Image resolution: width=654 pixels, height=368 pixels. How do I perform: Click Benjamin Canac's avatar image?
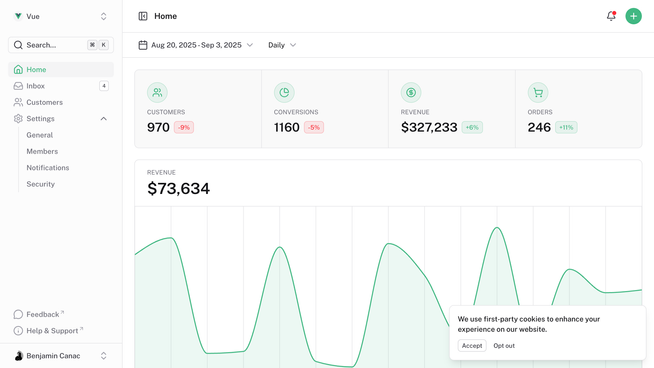[x=18, y=355]
